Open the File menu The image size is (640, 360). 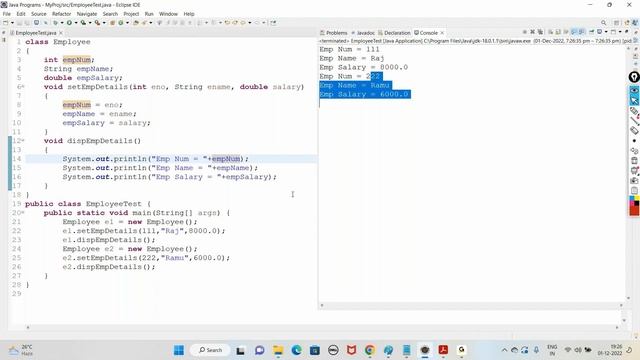pyautogui.click(x=7, y=14)
